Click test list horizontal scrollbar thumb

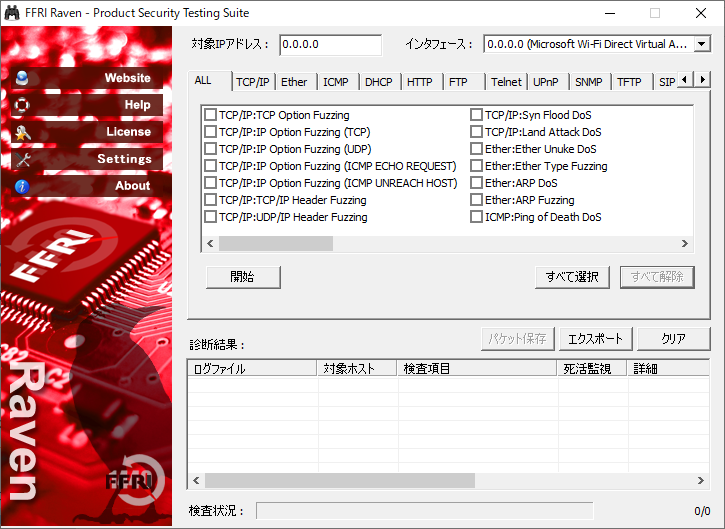coord(276,243)
